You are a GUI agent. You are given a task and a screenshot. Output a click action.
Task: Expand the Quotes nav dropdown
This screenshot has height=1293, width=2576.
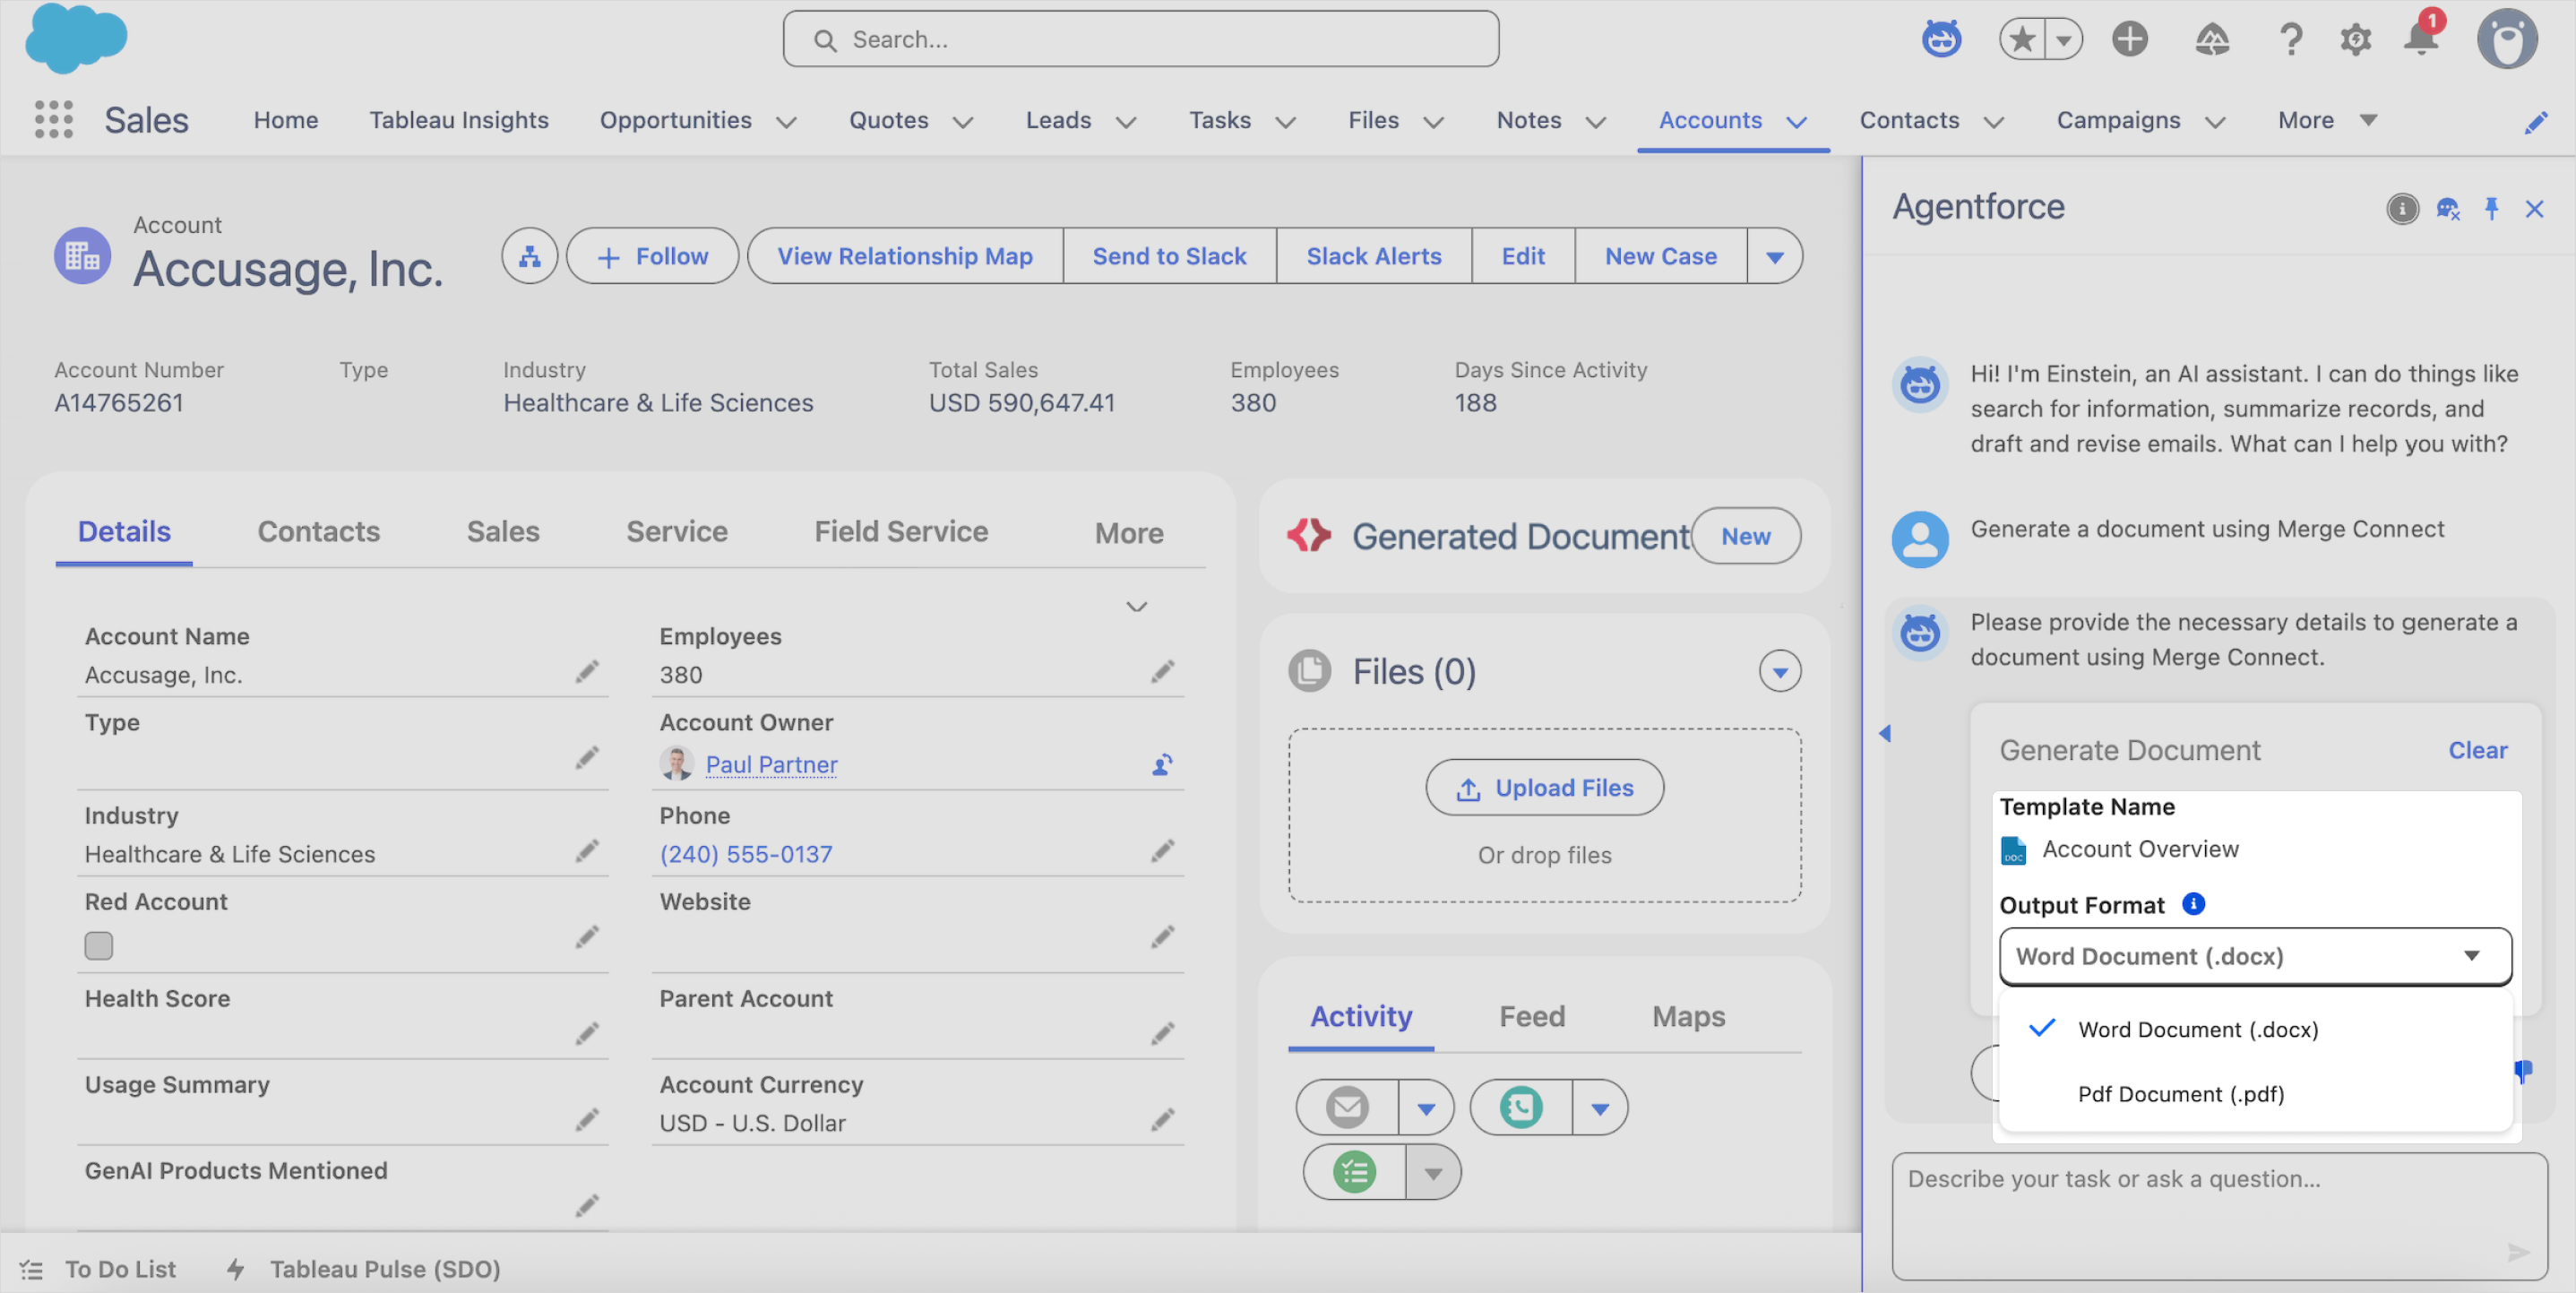click(x=963, y=122)
